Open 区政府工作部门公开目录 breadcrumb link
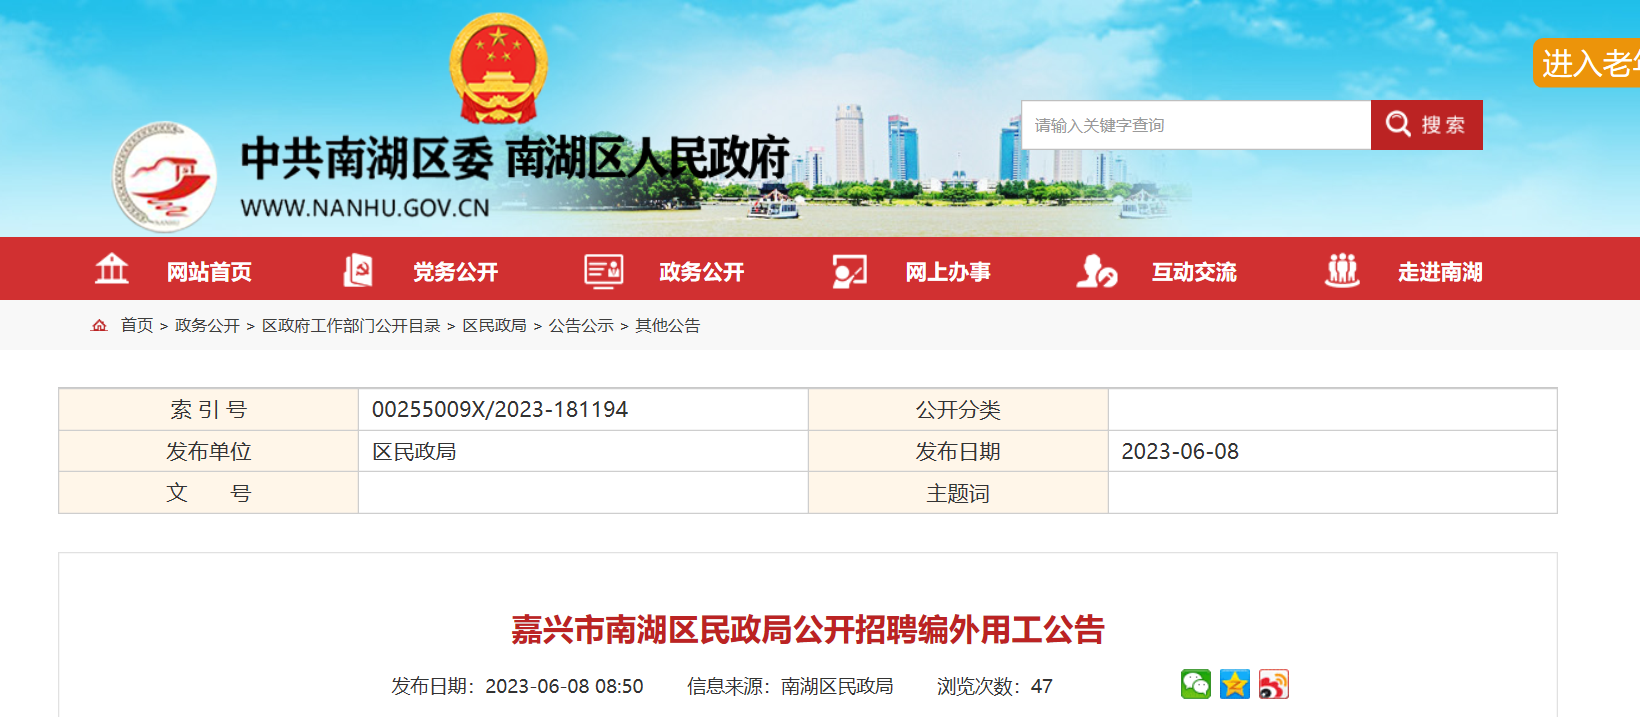1640x717 pixels. coord(351,326)
